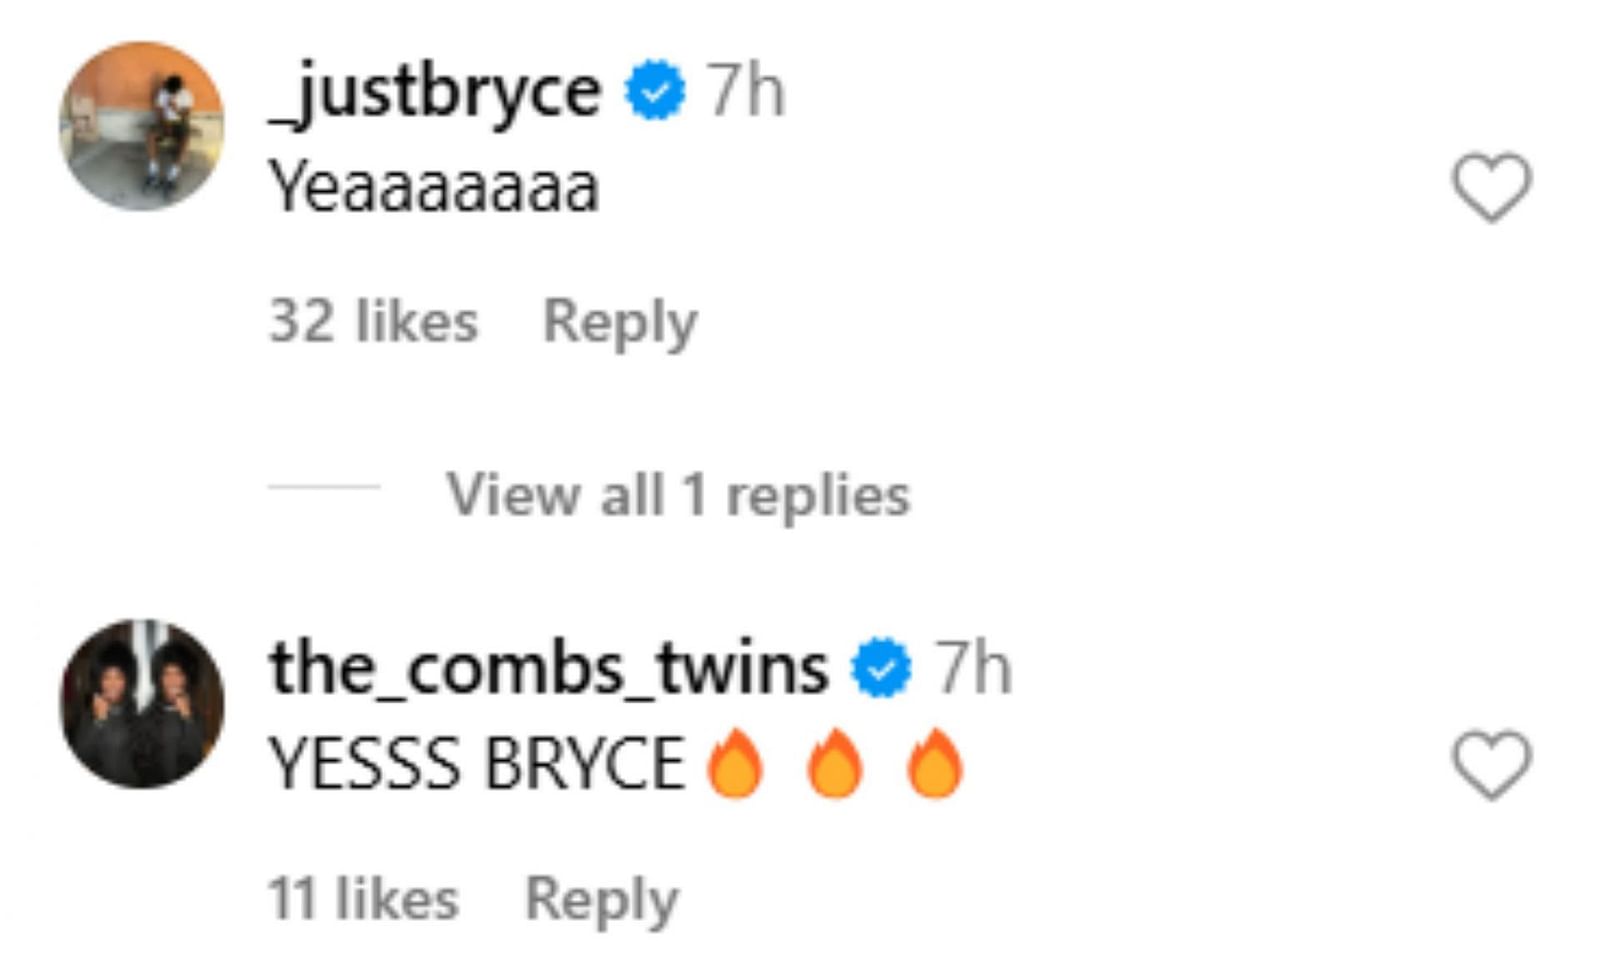
Task: Select the YESSS BRYCE comment text
Action: point(476,765)
